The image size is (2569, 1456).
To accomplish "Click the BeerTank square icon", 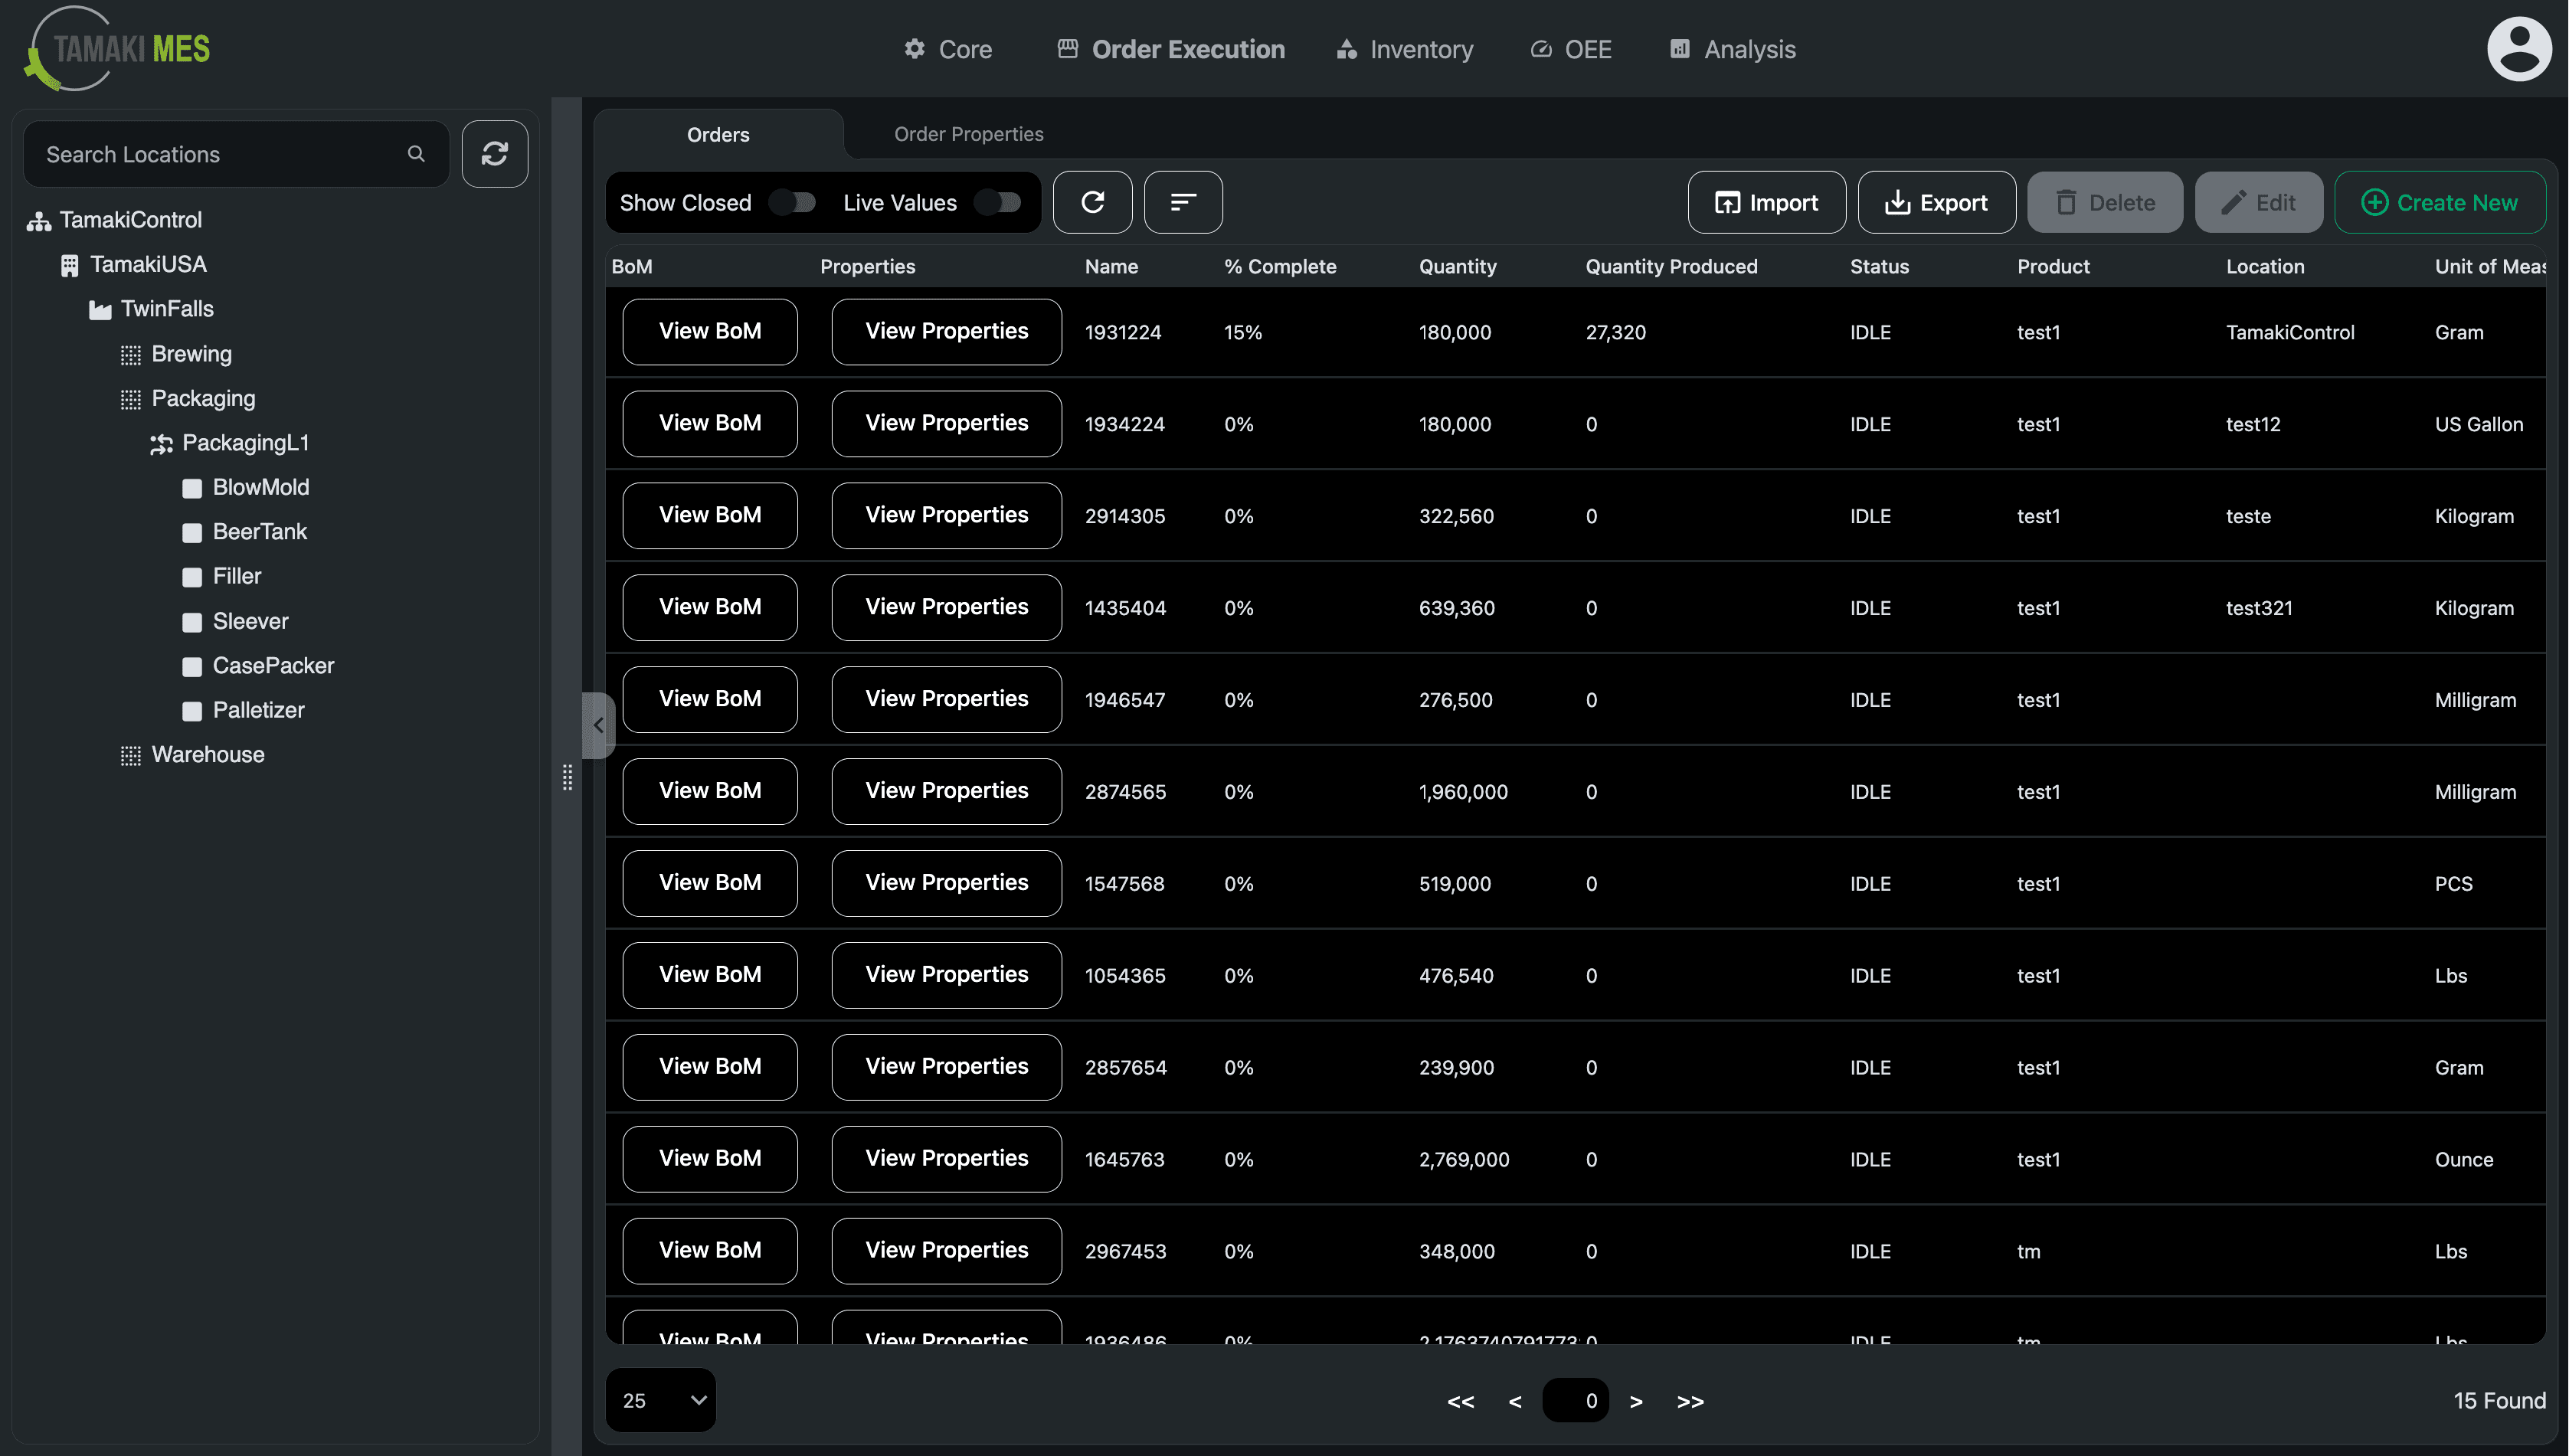I will pyautogui.click(x=192, y=533).
